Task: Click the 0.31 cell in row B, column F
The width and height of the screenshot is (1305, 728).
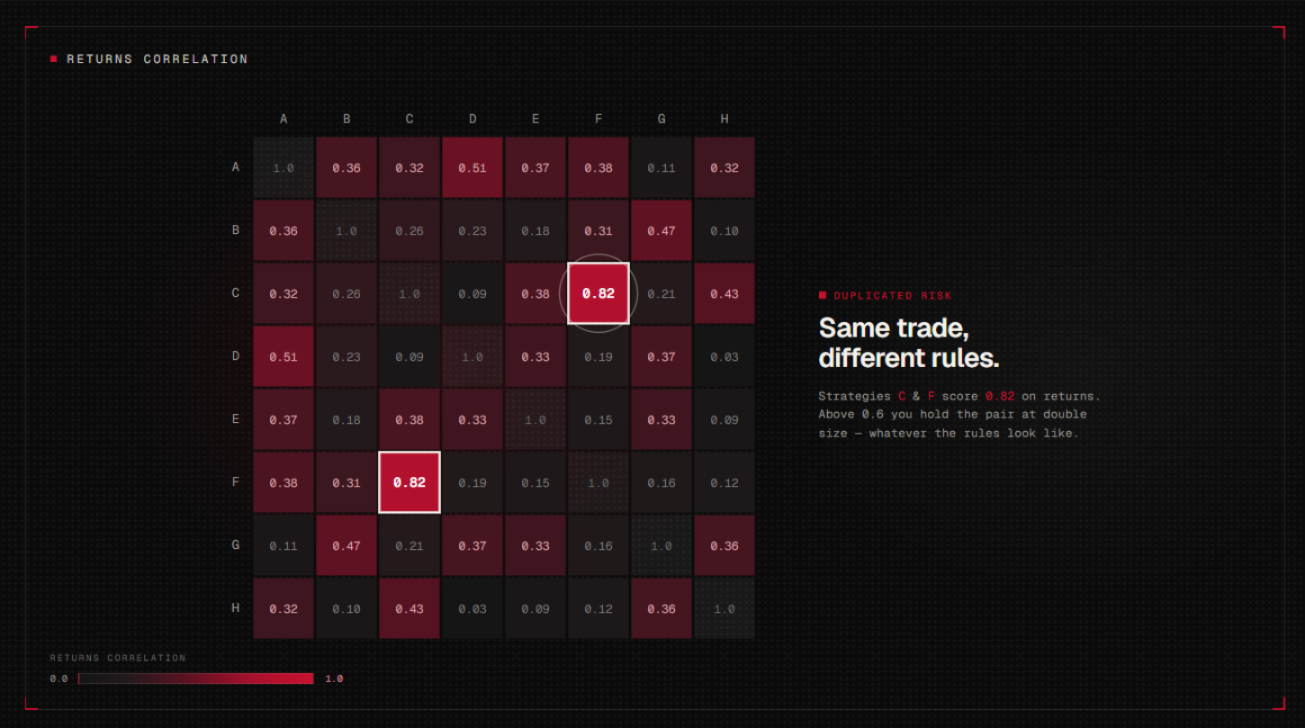Action: (x=598, y=230)
